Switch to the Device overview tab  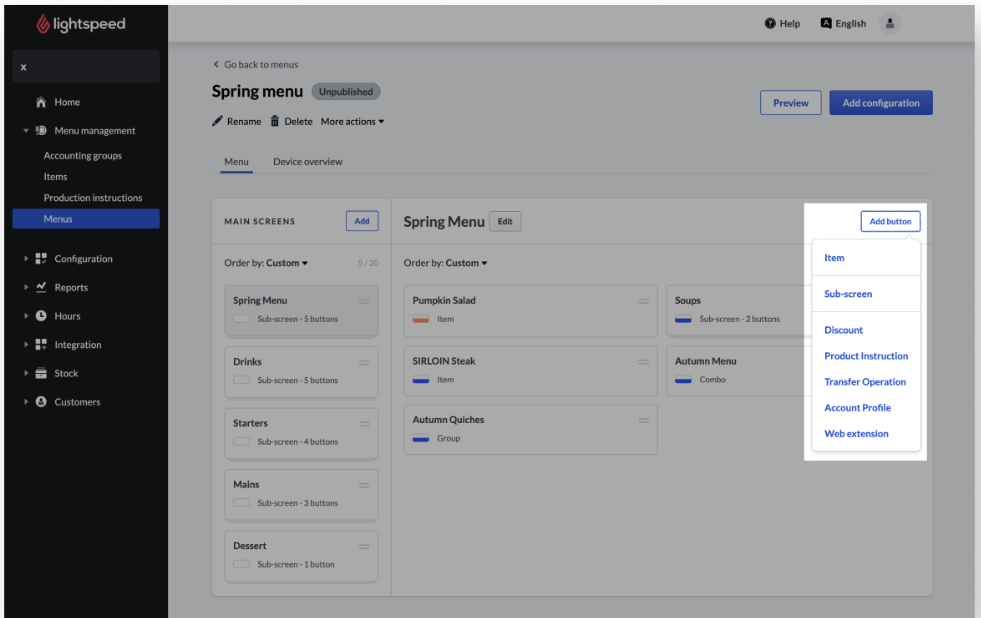(x=307, y=162)
